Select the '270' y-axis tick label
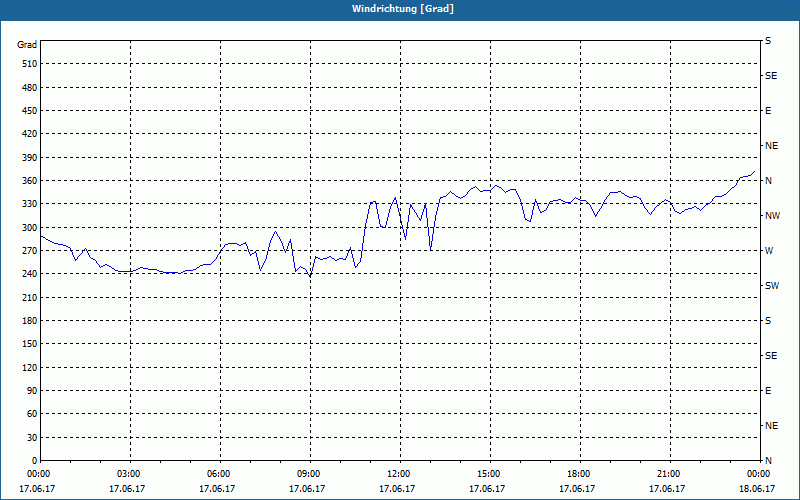This screenshot has height=500, width=800. pyautogui.click(x=30, y=251)
